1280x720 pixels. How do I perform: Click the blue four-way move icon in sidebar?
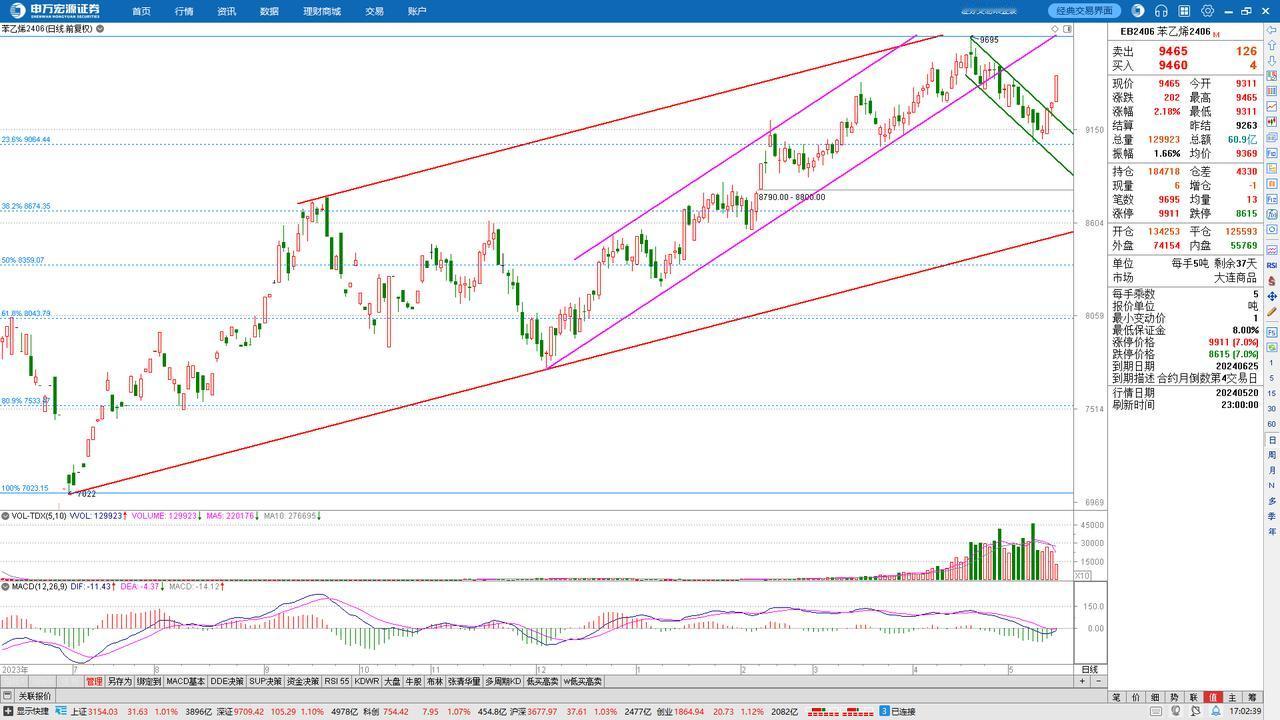tap(1272, 297)
